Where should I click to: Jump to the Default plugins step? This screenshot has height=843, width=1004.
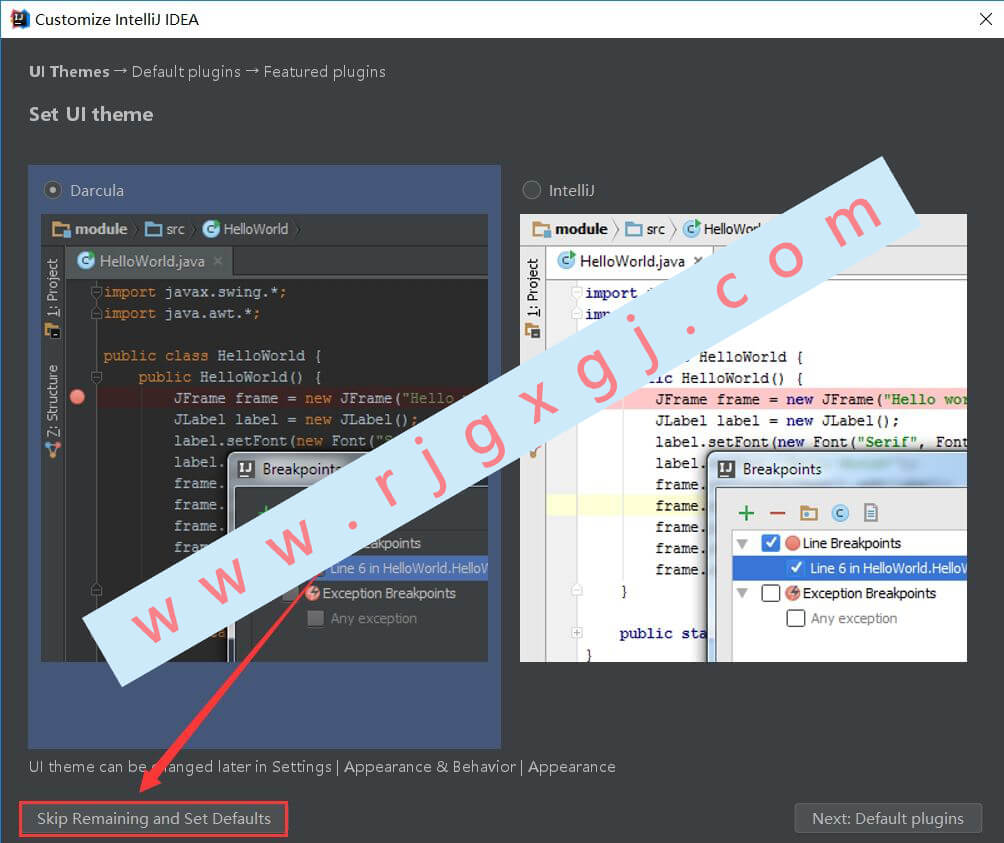coord(186,72)
